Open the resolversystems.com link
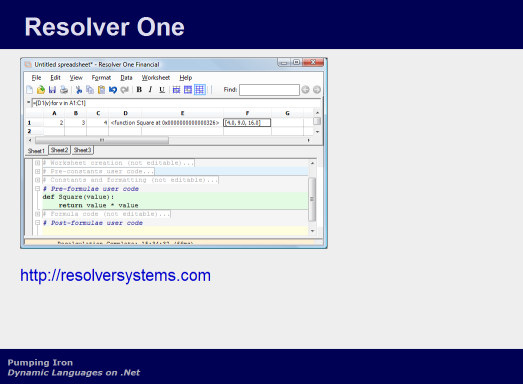The width and height of the screenshot is (523, 384). point(115,276)
